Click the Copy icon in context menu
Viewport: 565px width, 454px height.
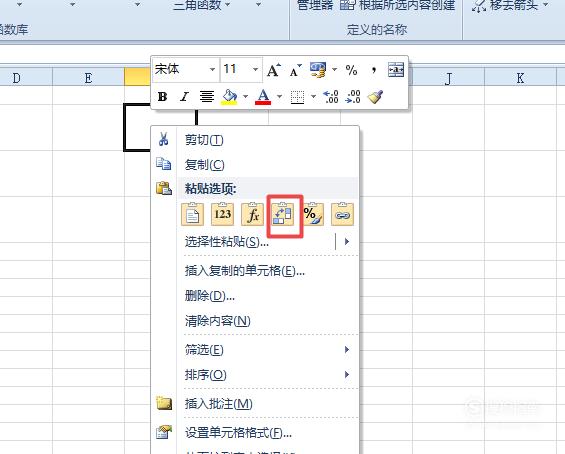(x=163, y=164)
